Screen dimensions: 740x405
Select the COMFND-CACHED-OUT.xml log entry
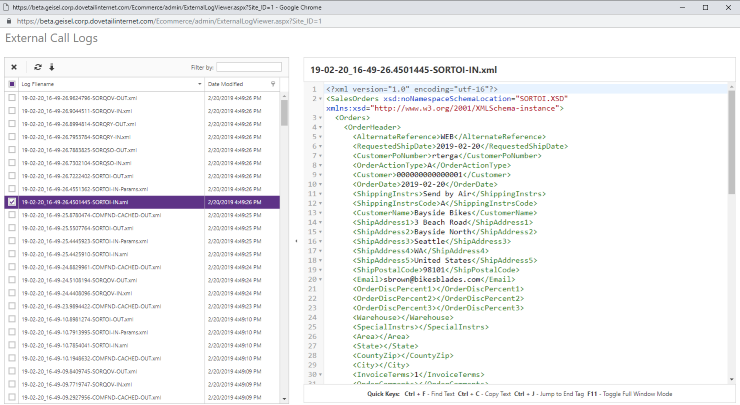pyautogui.click(x=90, y=214)
